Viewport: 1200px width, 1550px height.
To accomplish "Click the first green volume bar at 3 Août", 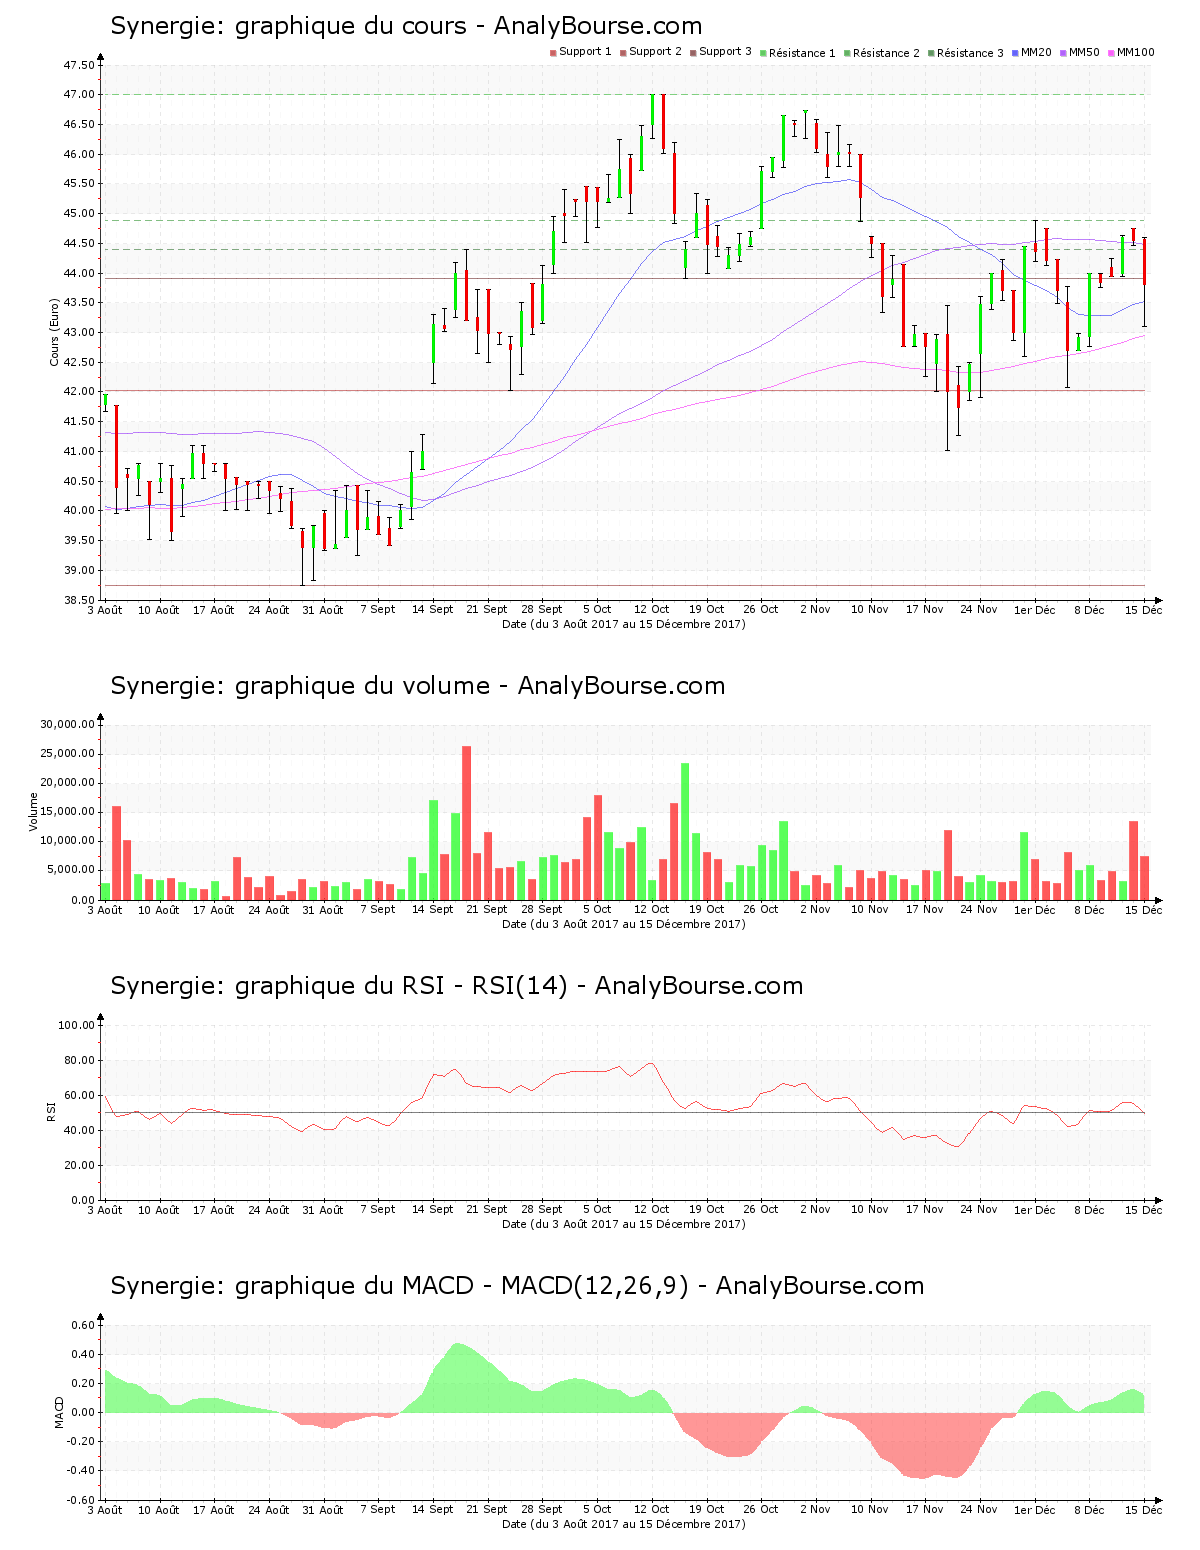I will point(105,892).
